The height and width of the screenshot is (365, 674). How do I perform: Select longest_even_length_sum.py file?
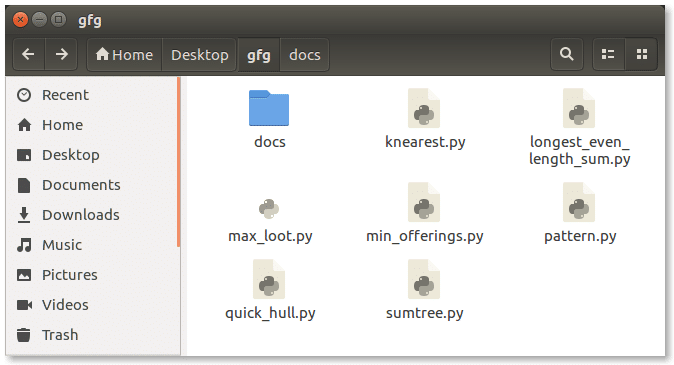coord(579,127)
